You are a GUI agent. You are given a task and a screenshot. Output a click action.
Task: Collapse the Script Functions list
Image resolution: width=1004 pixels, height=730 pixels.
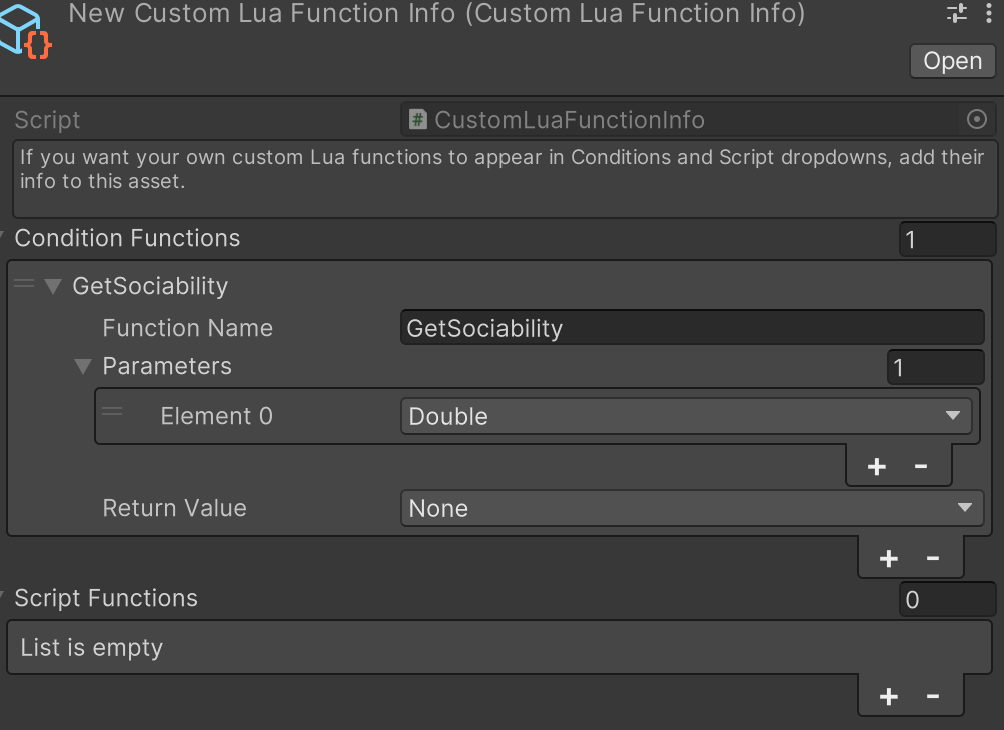coord(3,597)
